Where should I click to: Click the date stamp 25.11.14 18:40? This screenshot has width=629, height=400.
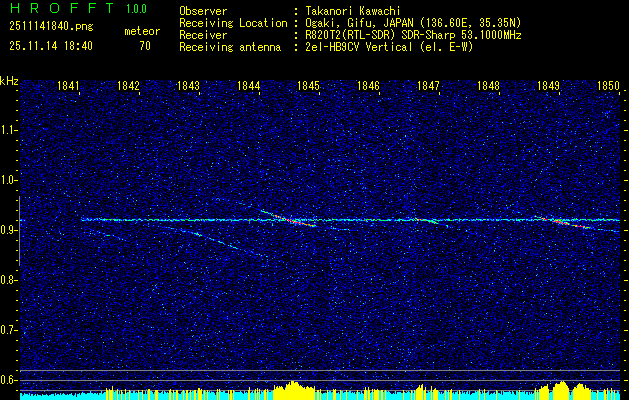coord(51,46)
